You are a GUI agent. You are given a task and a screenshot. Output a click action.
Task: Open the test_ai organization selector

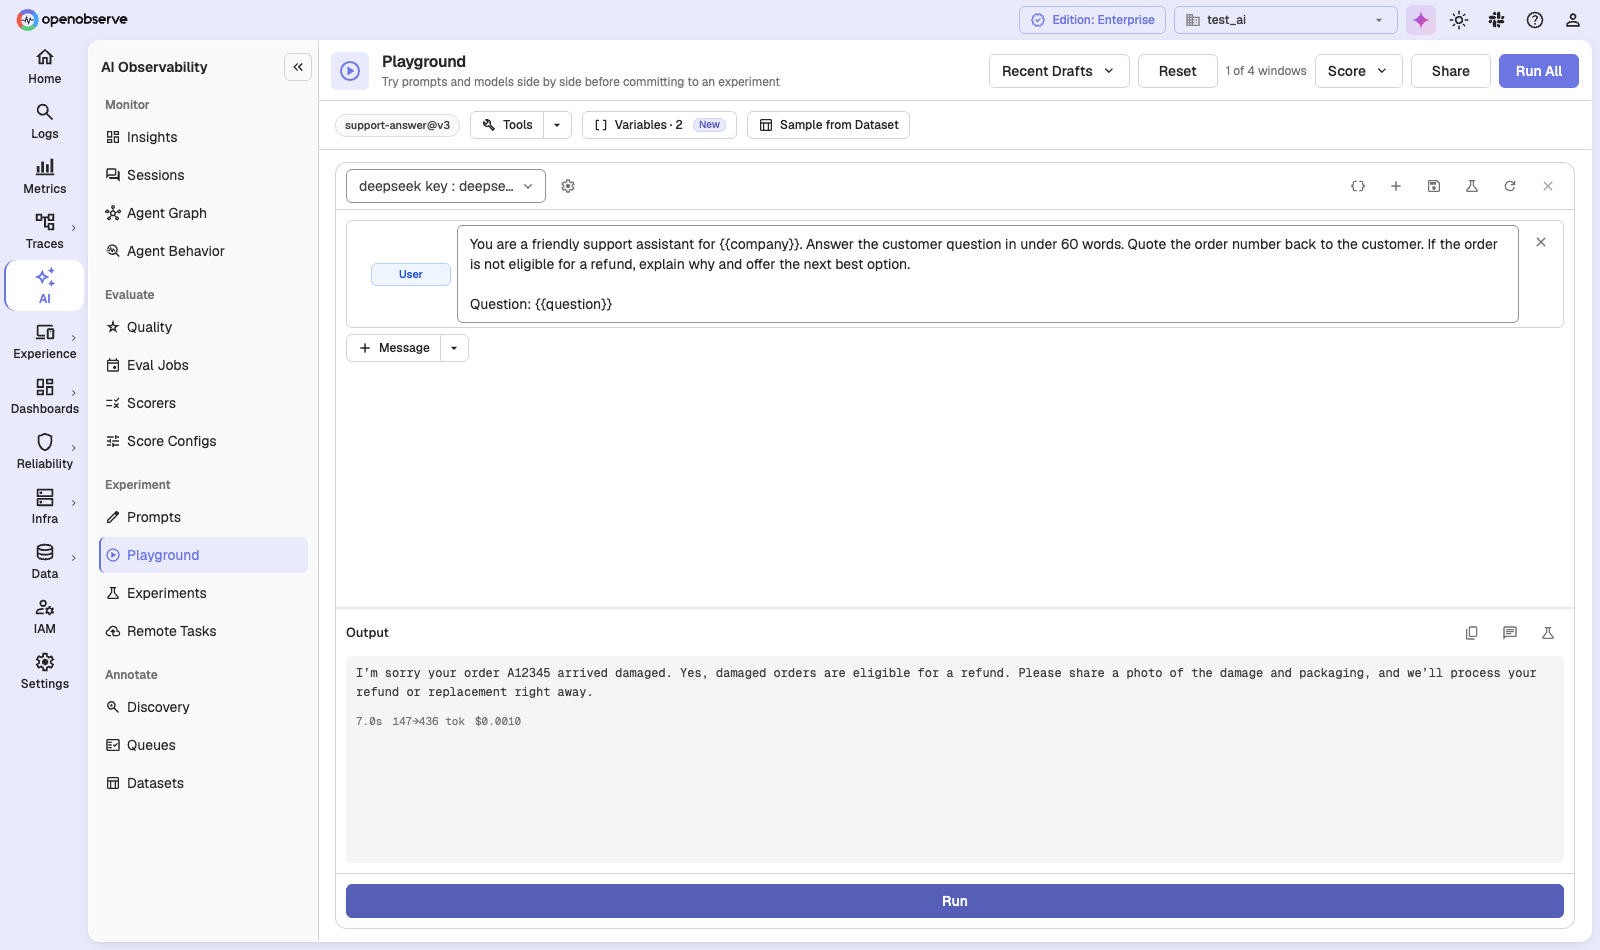click(x=1286, y=20)
